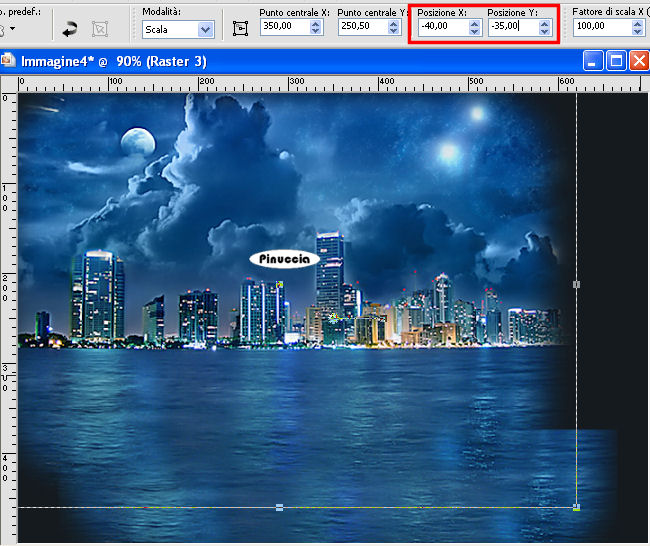Open the Modalità dropdown showing Scala
The width and height of the screenshot is (650, 546).
click(x=178, y=29)
